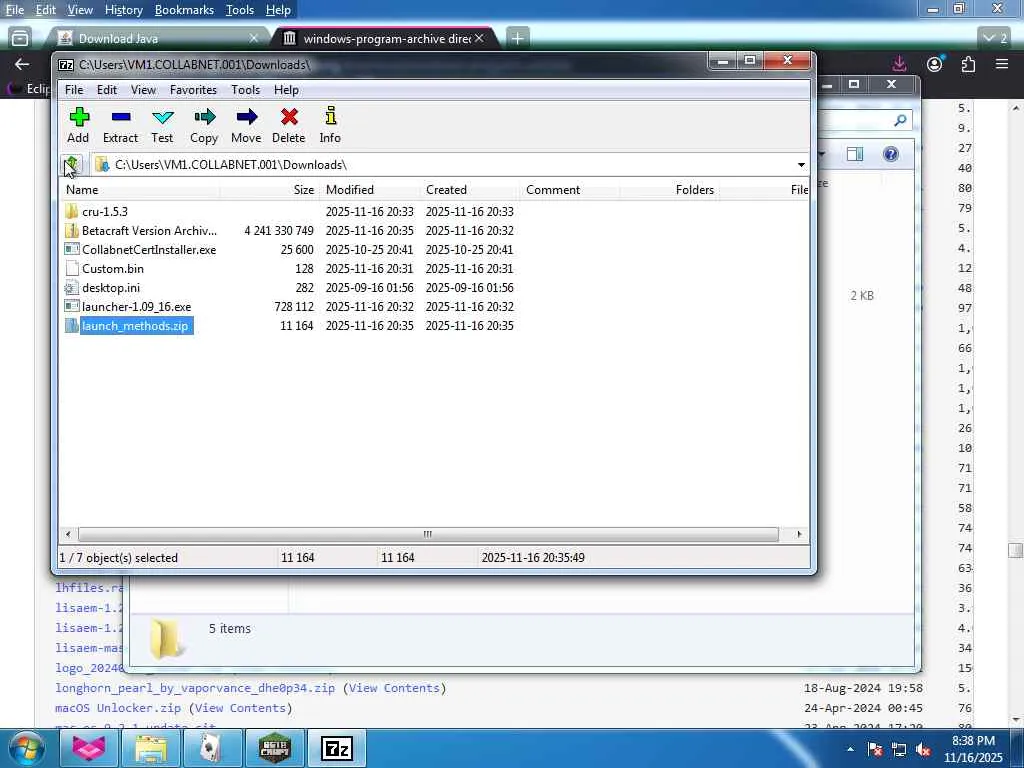Click the Copy toolbar icon

(204, 125)
